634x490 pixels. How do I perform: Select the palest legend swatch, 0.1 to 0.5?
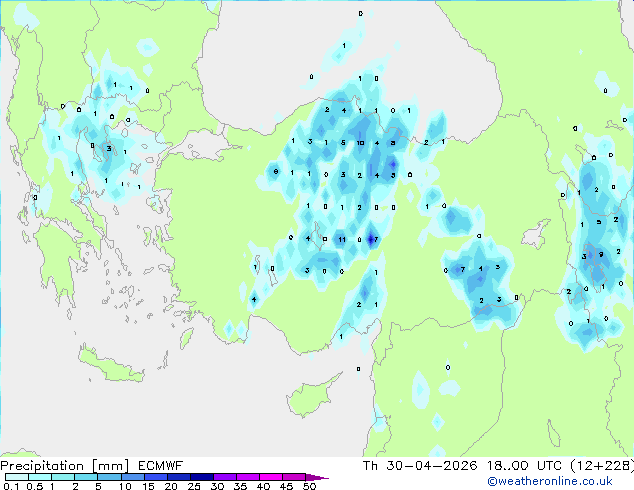click(x=17, y=477)
